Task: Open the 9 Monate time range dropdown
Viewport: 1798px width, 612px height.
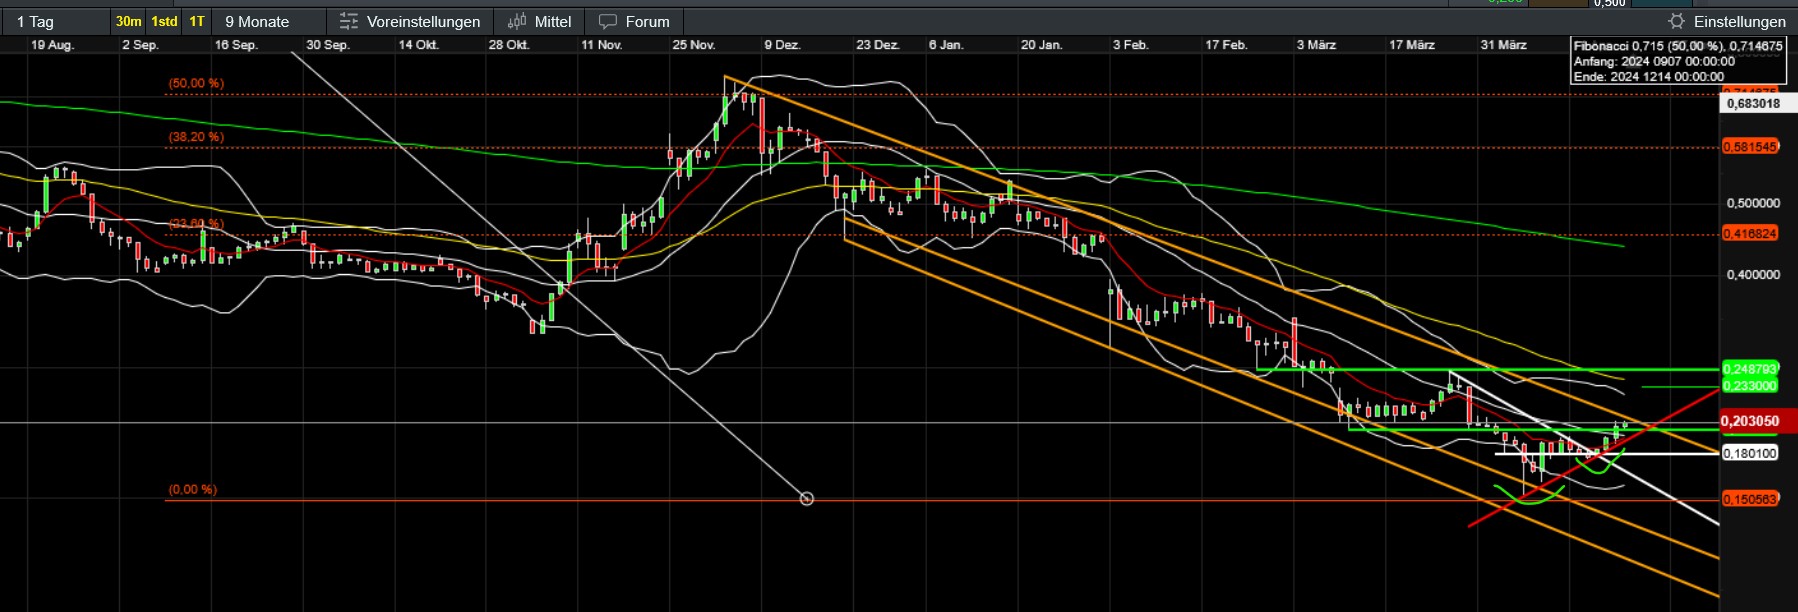Action: tap(270, 21)
